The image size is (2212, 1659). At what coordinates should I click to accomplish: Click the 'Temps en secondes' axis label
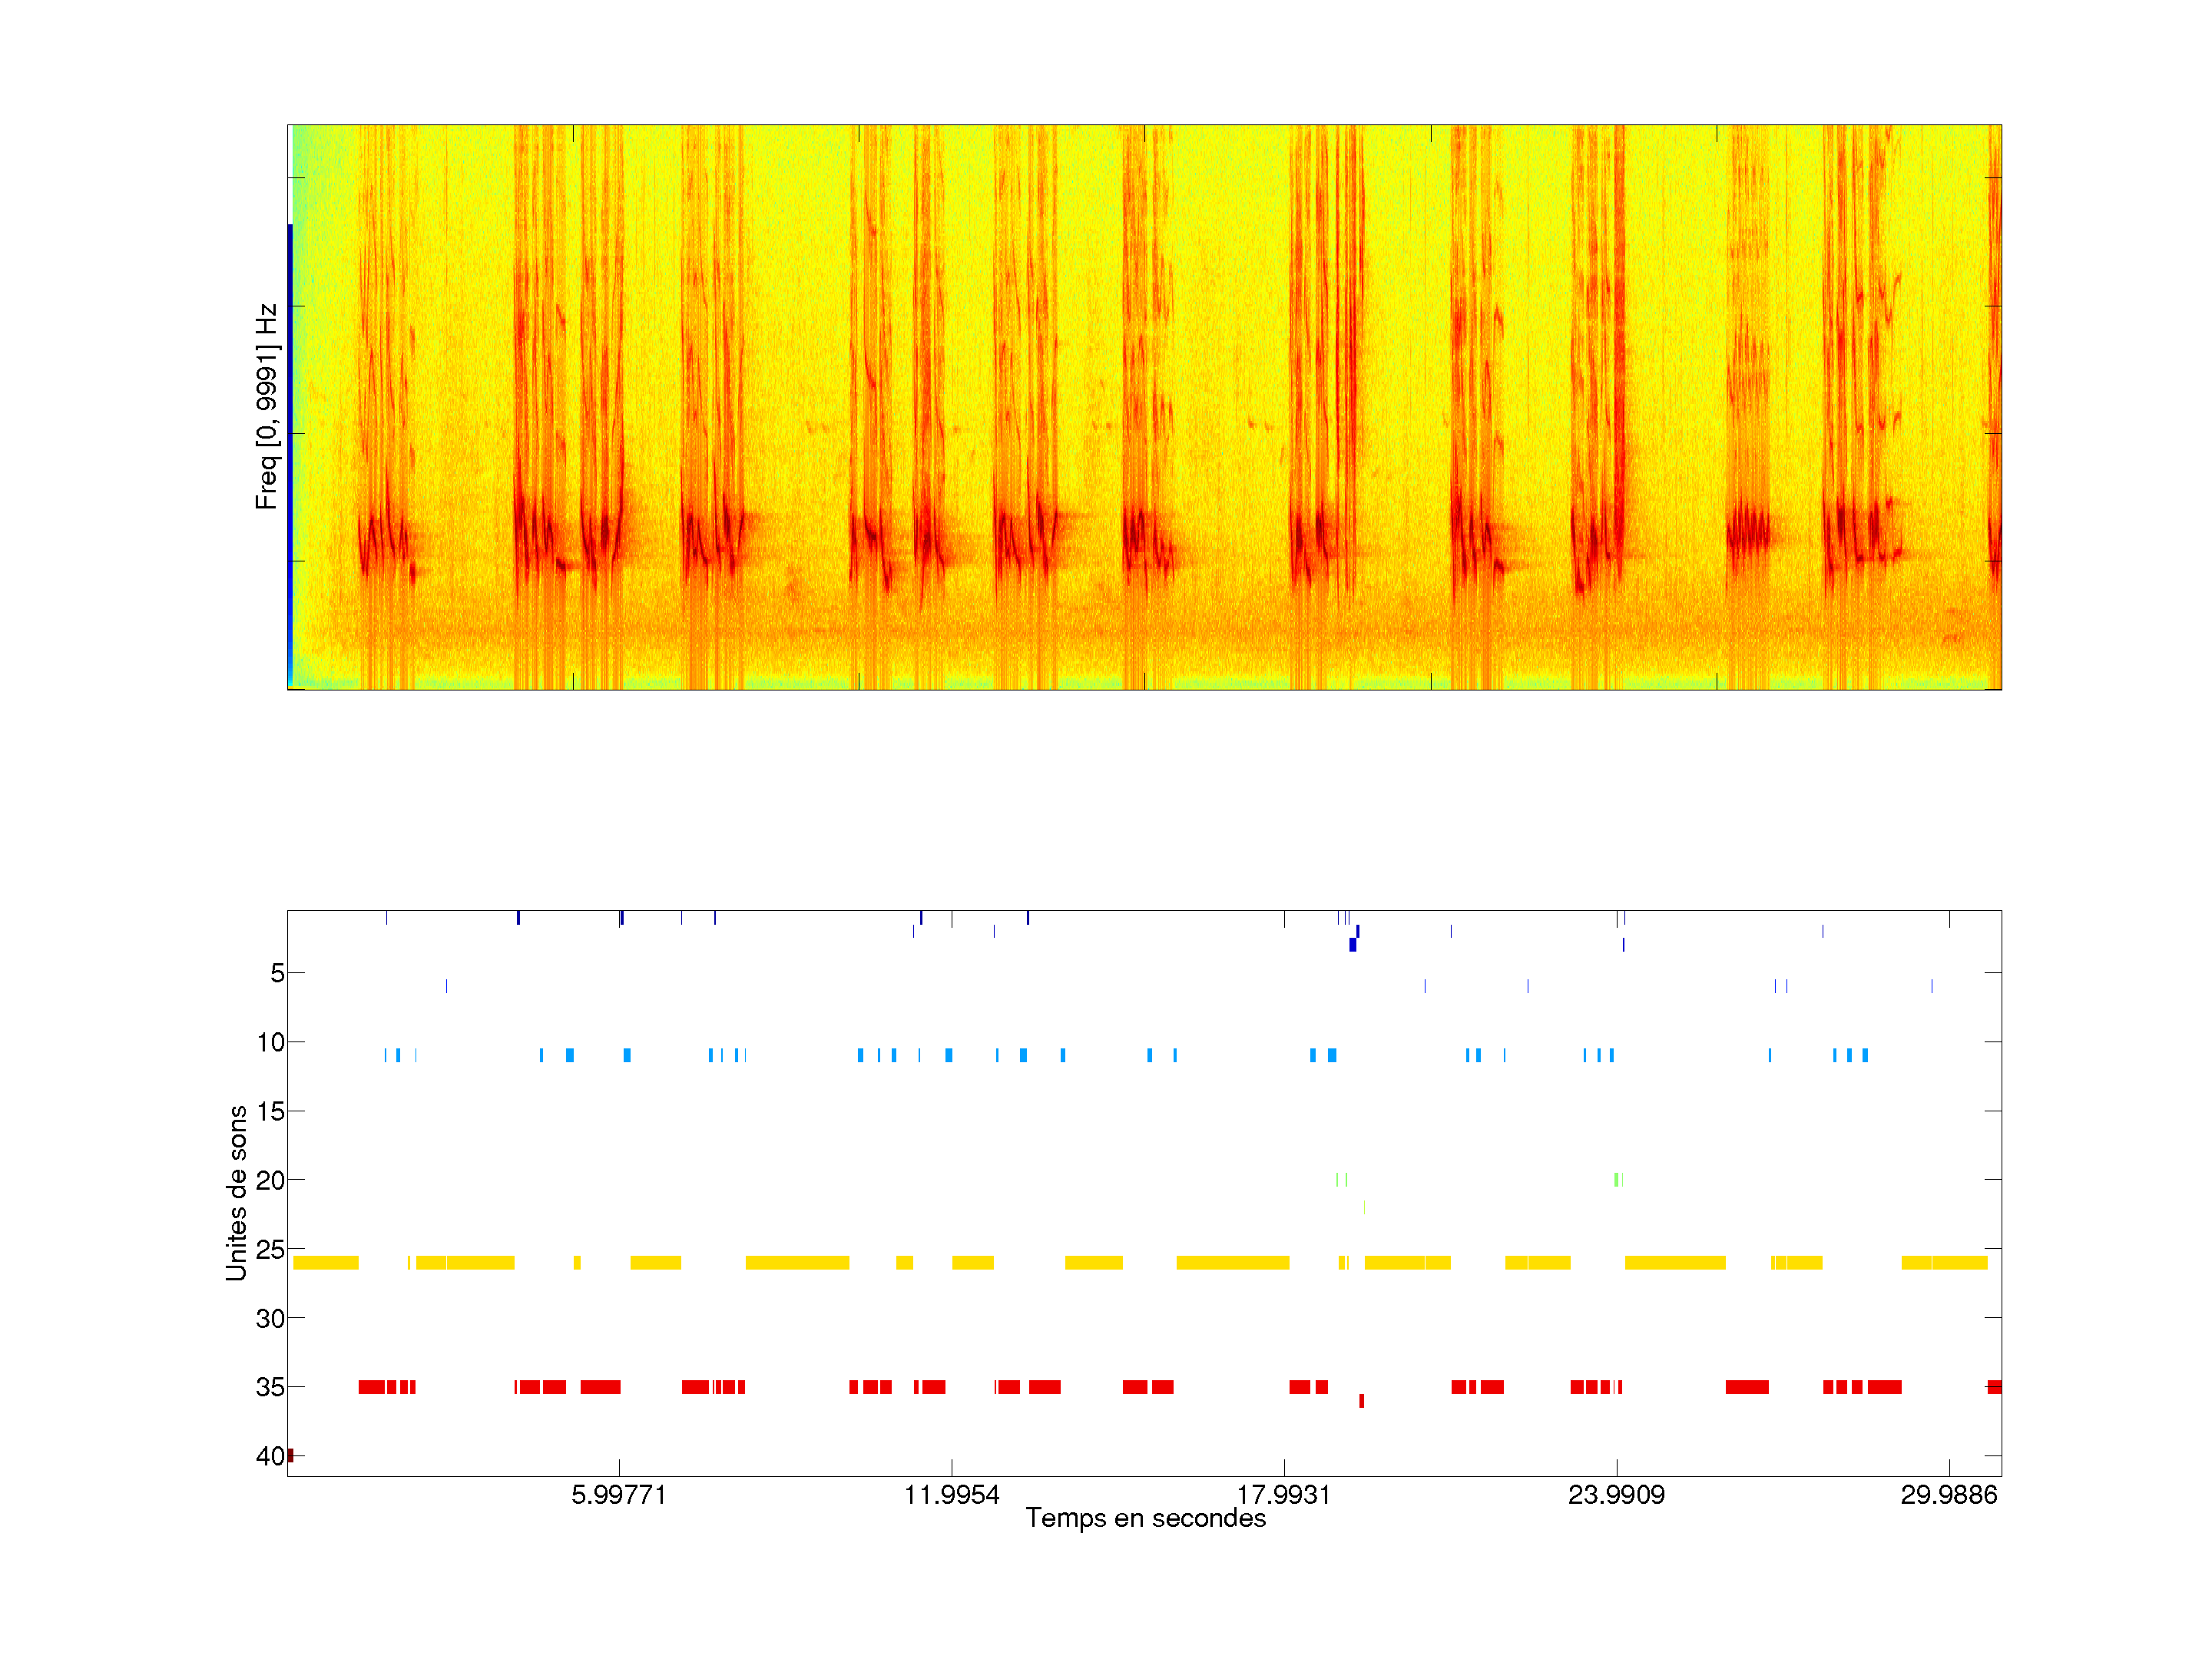tap(1145, 1519)
